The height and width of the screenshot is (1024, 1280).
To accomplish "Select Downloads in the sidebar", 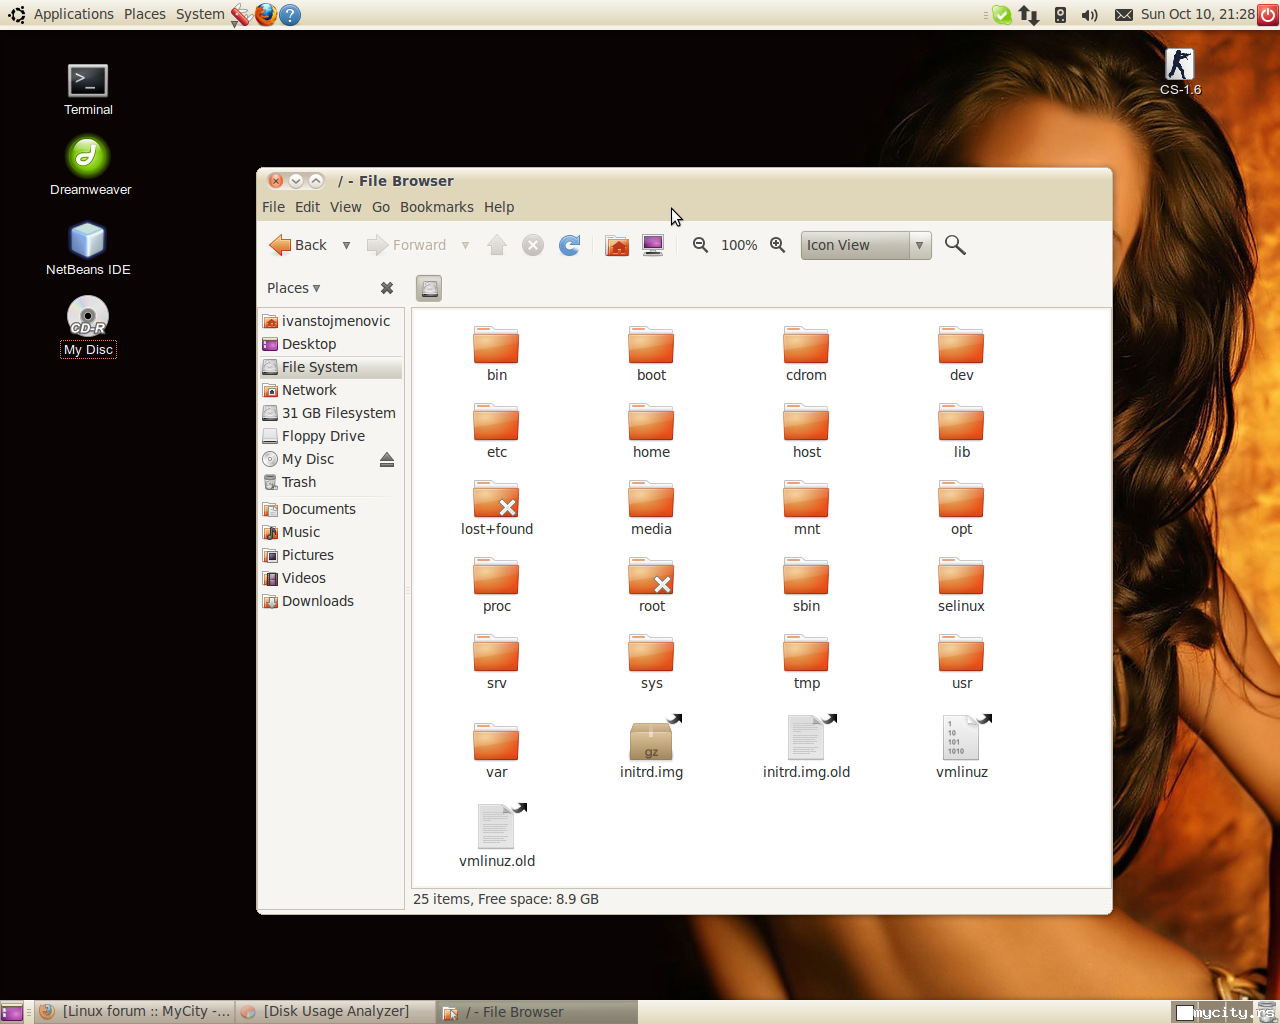I will coord(317,601).
